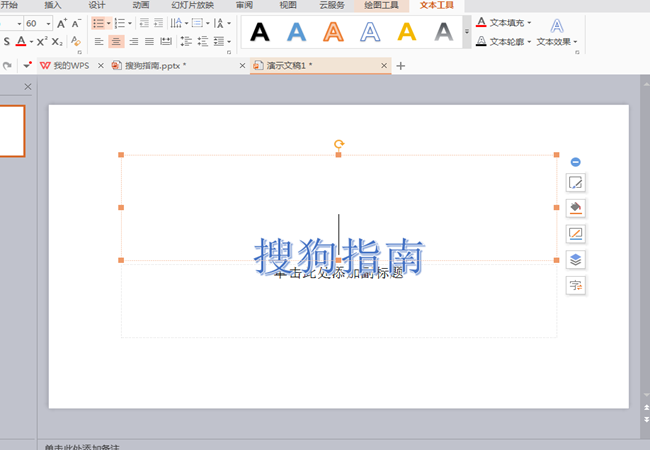Image resolution: width=650 pixels, height=450 pixels.
Task: Increase the paragraph indent level
Action: [x=158, y=23]
